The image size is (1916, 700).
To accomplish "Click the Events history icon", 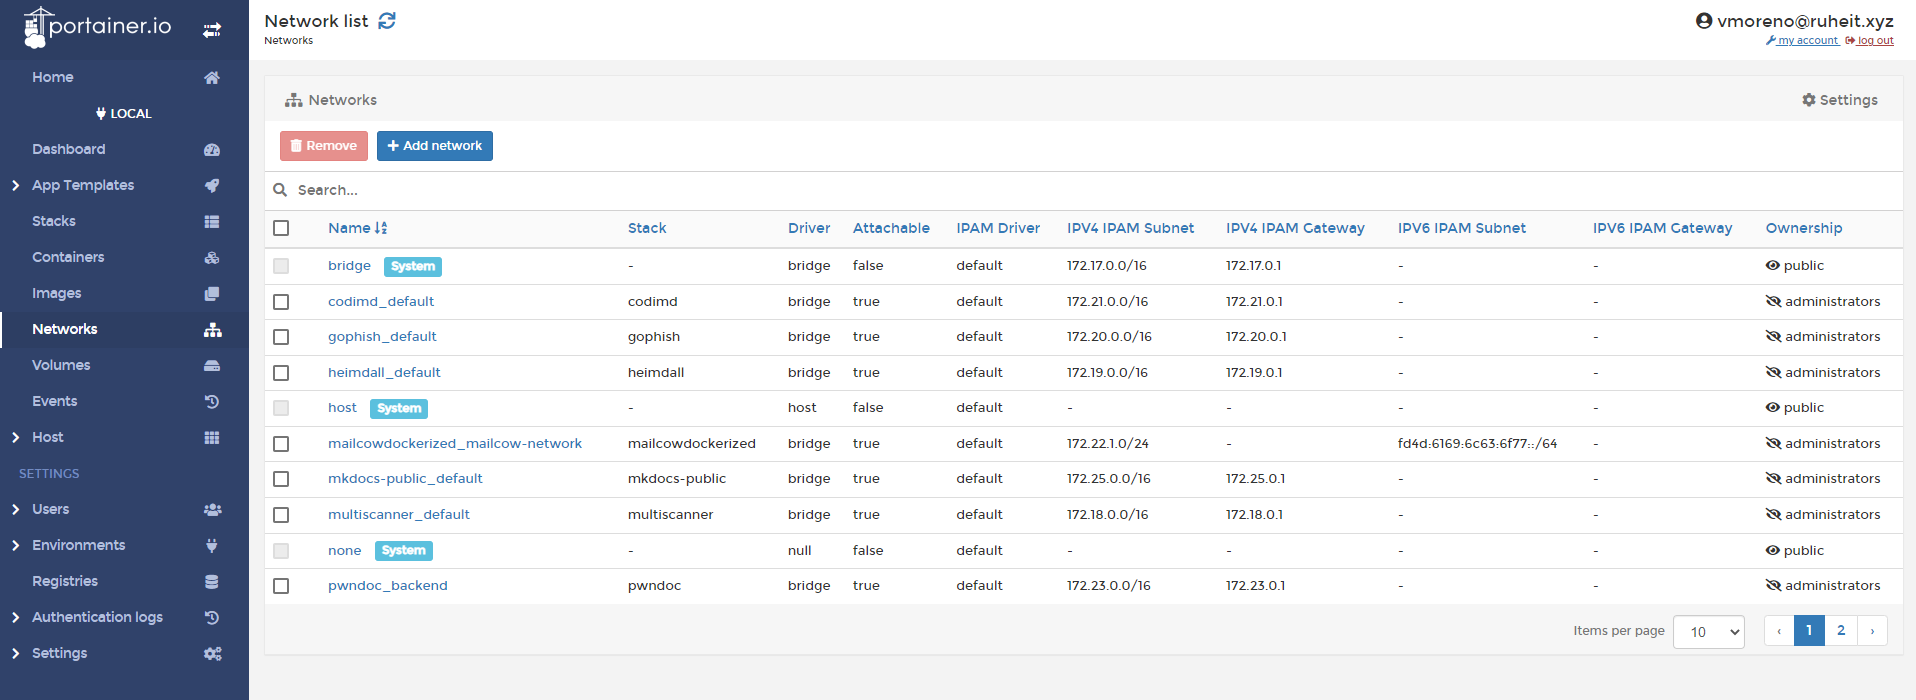I will 212,402.
